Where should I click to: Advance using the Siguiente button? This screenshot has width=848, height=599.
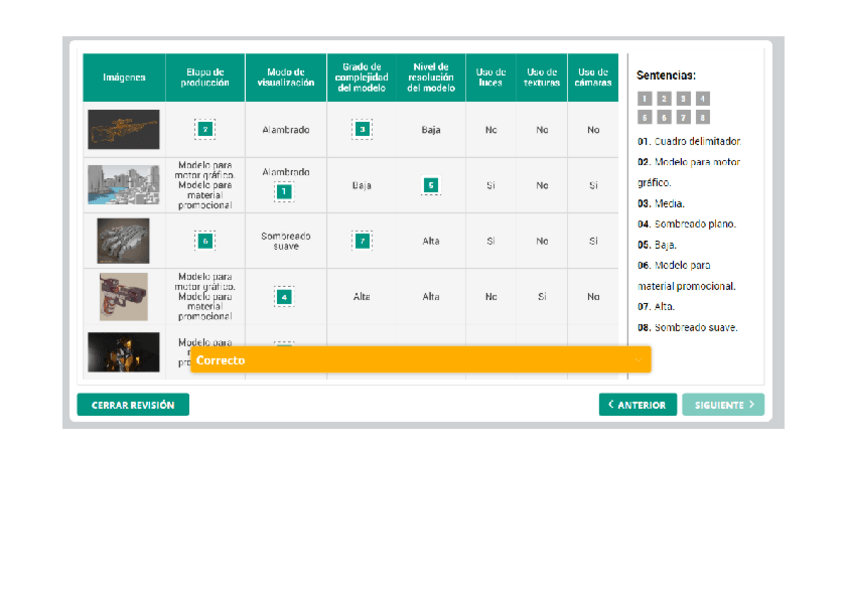click(723, 405)
